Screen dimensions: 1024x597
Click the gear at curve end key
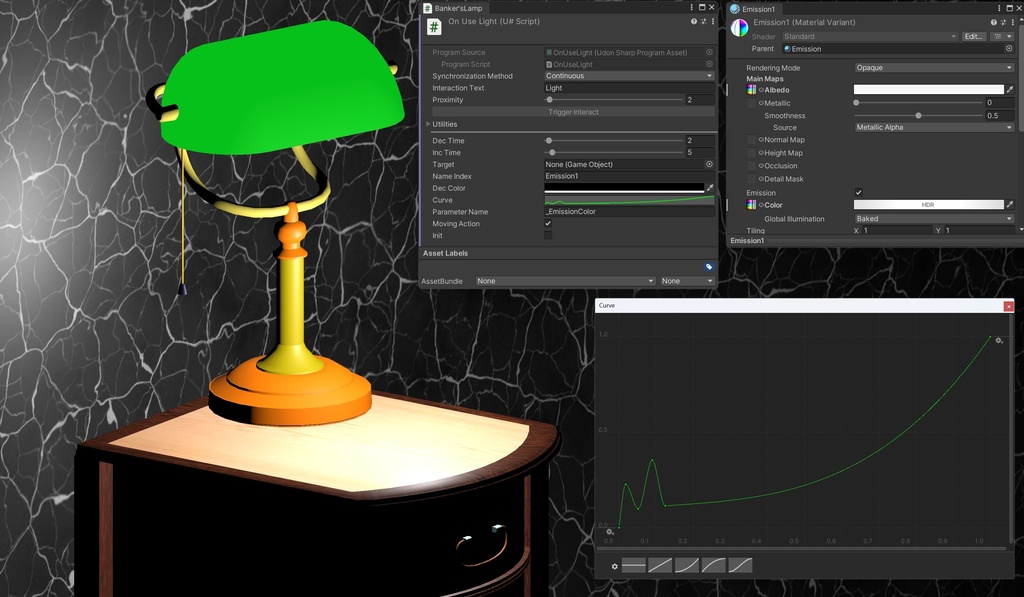(x=999, y=340)
